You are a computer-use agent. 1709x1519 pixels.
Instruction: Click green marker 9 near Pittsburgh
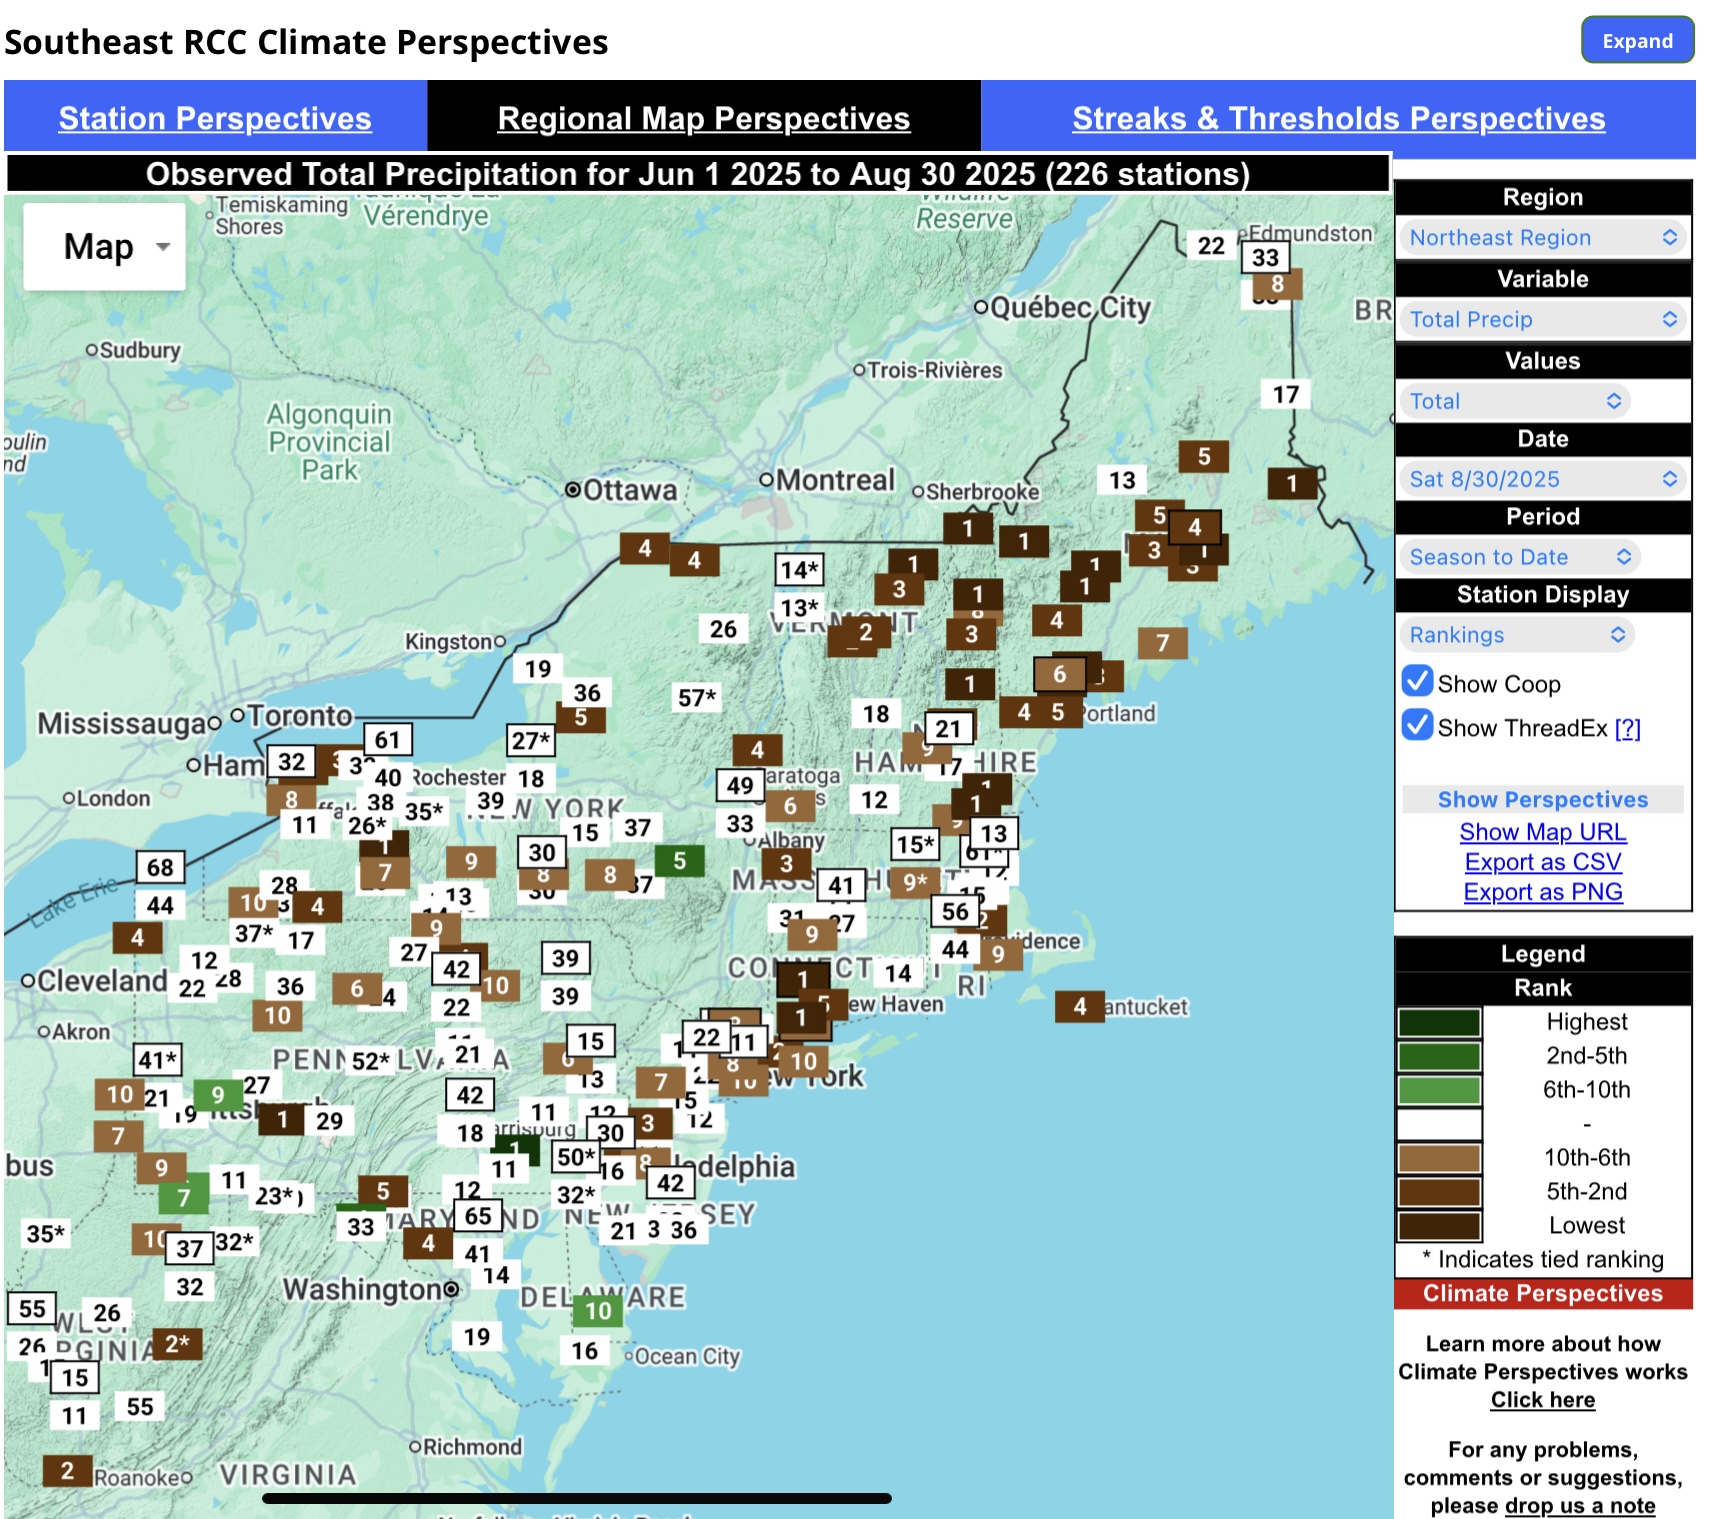tap(218, 1095)
